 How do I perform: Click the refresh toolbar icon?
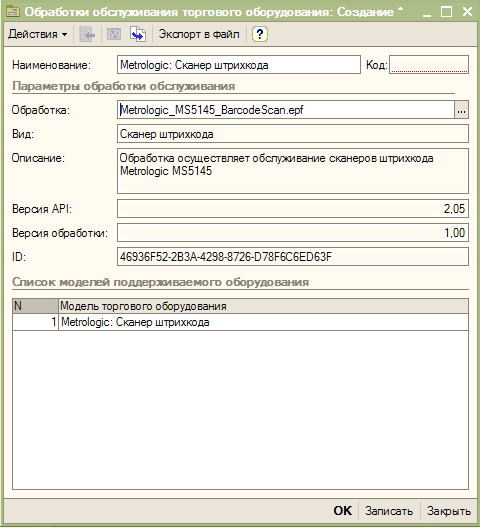(114, 34)
